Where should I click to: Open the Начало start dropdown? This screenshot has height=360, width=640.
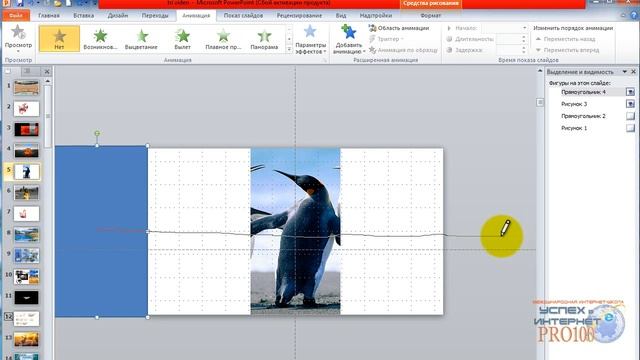pos(524,28)
